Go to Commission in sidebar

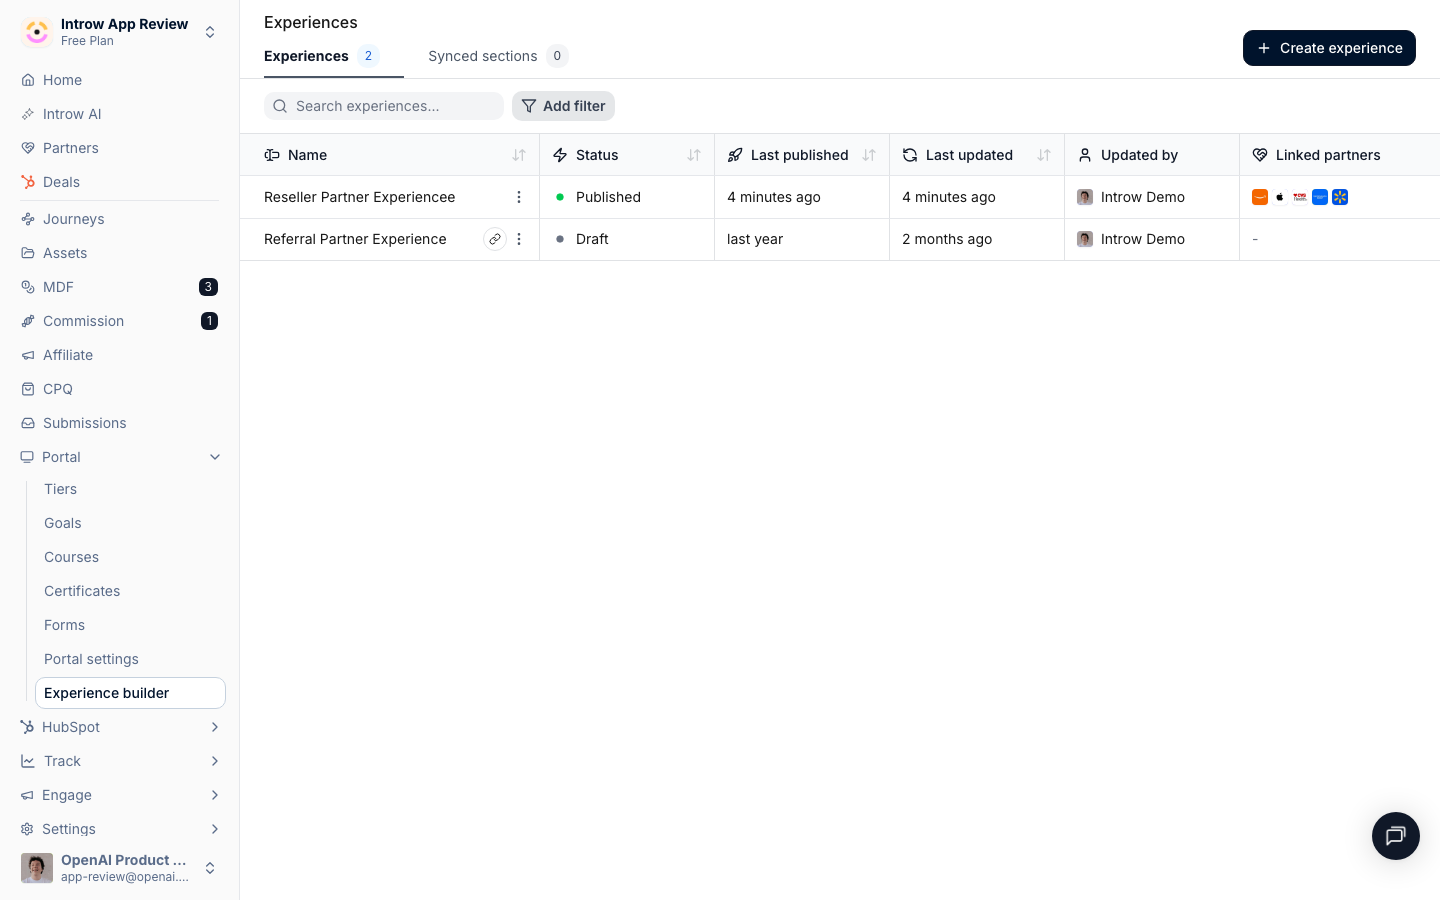(x=83, y=321)
